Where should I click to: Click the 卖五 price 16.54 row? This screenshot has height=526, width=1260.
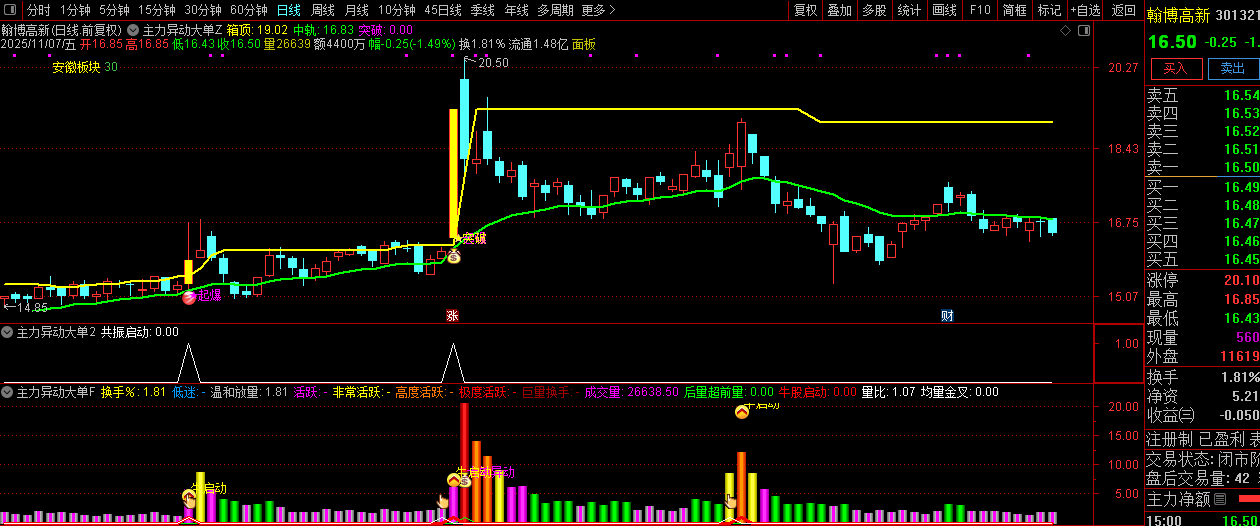[x=1202, y=96]
